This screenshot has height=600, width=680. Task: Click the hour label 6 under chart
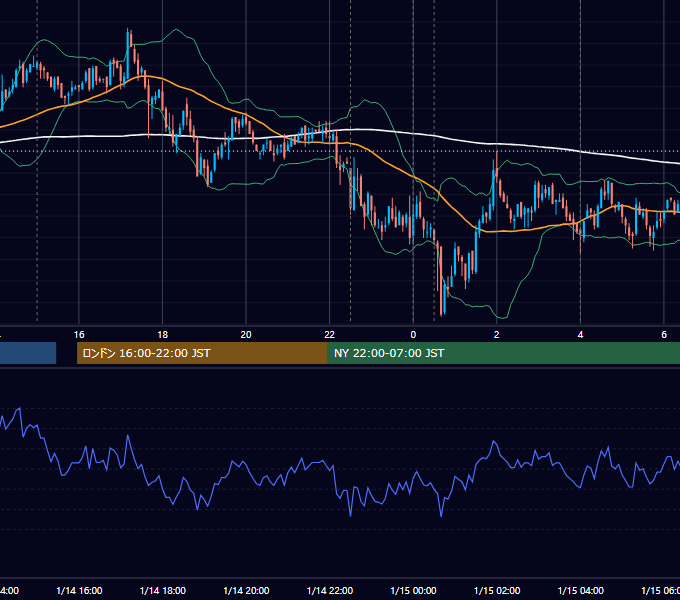pos(664,335)
